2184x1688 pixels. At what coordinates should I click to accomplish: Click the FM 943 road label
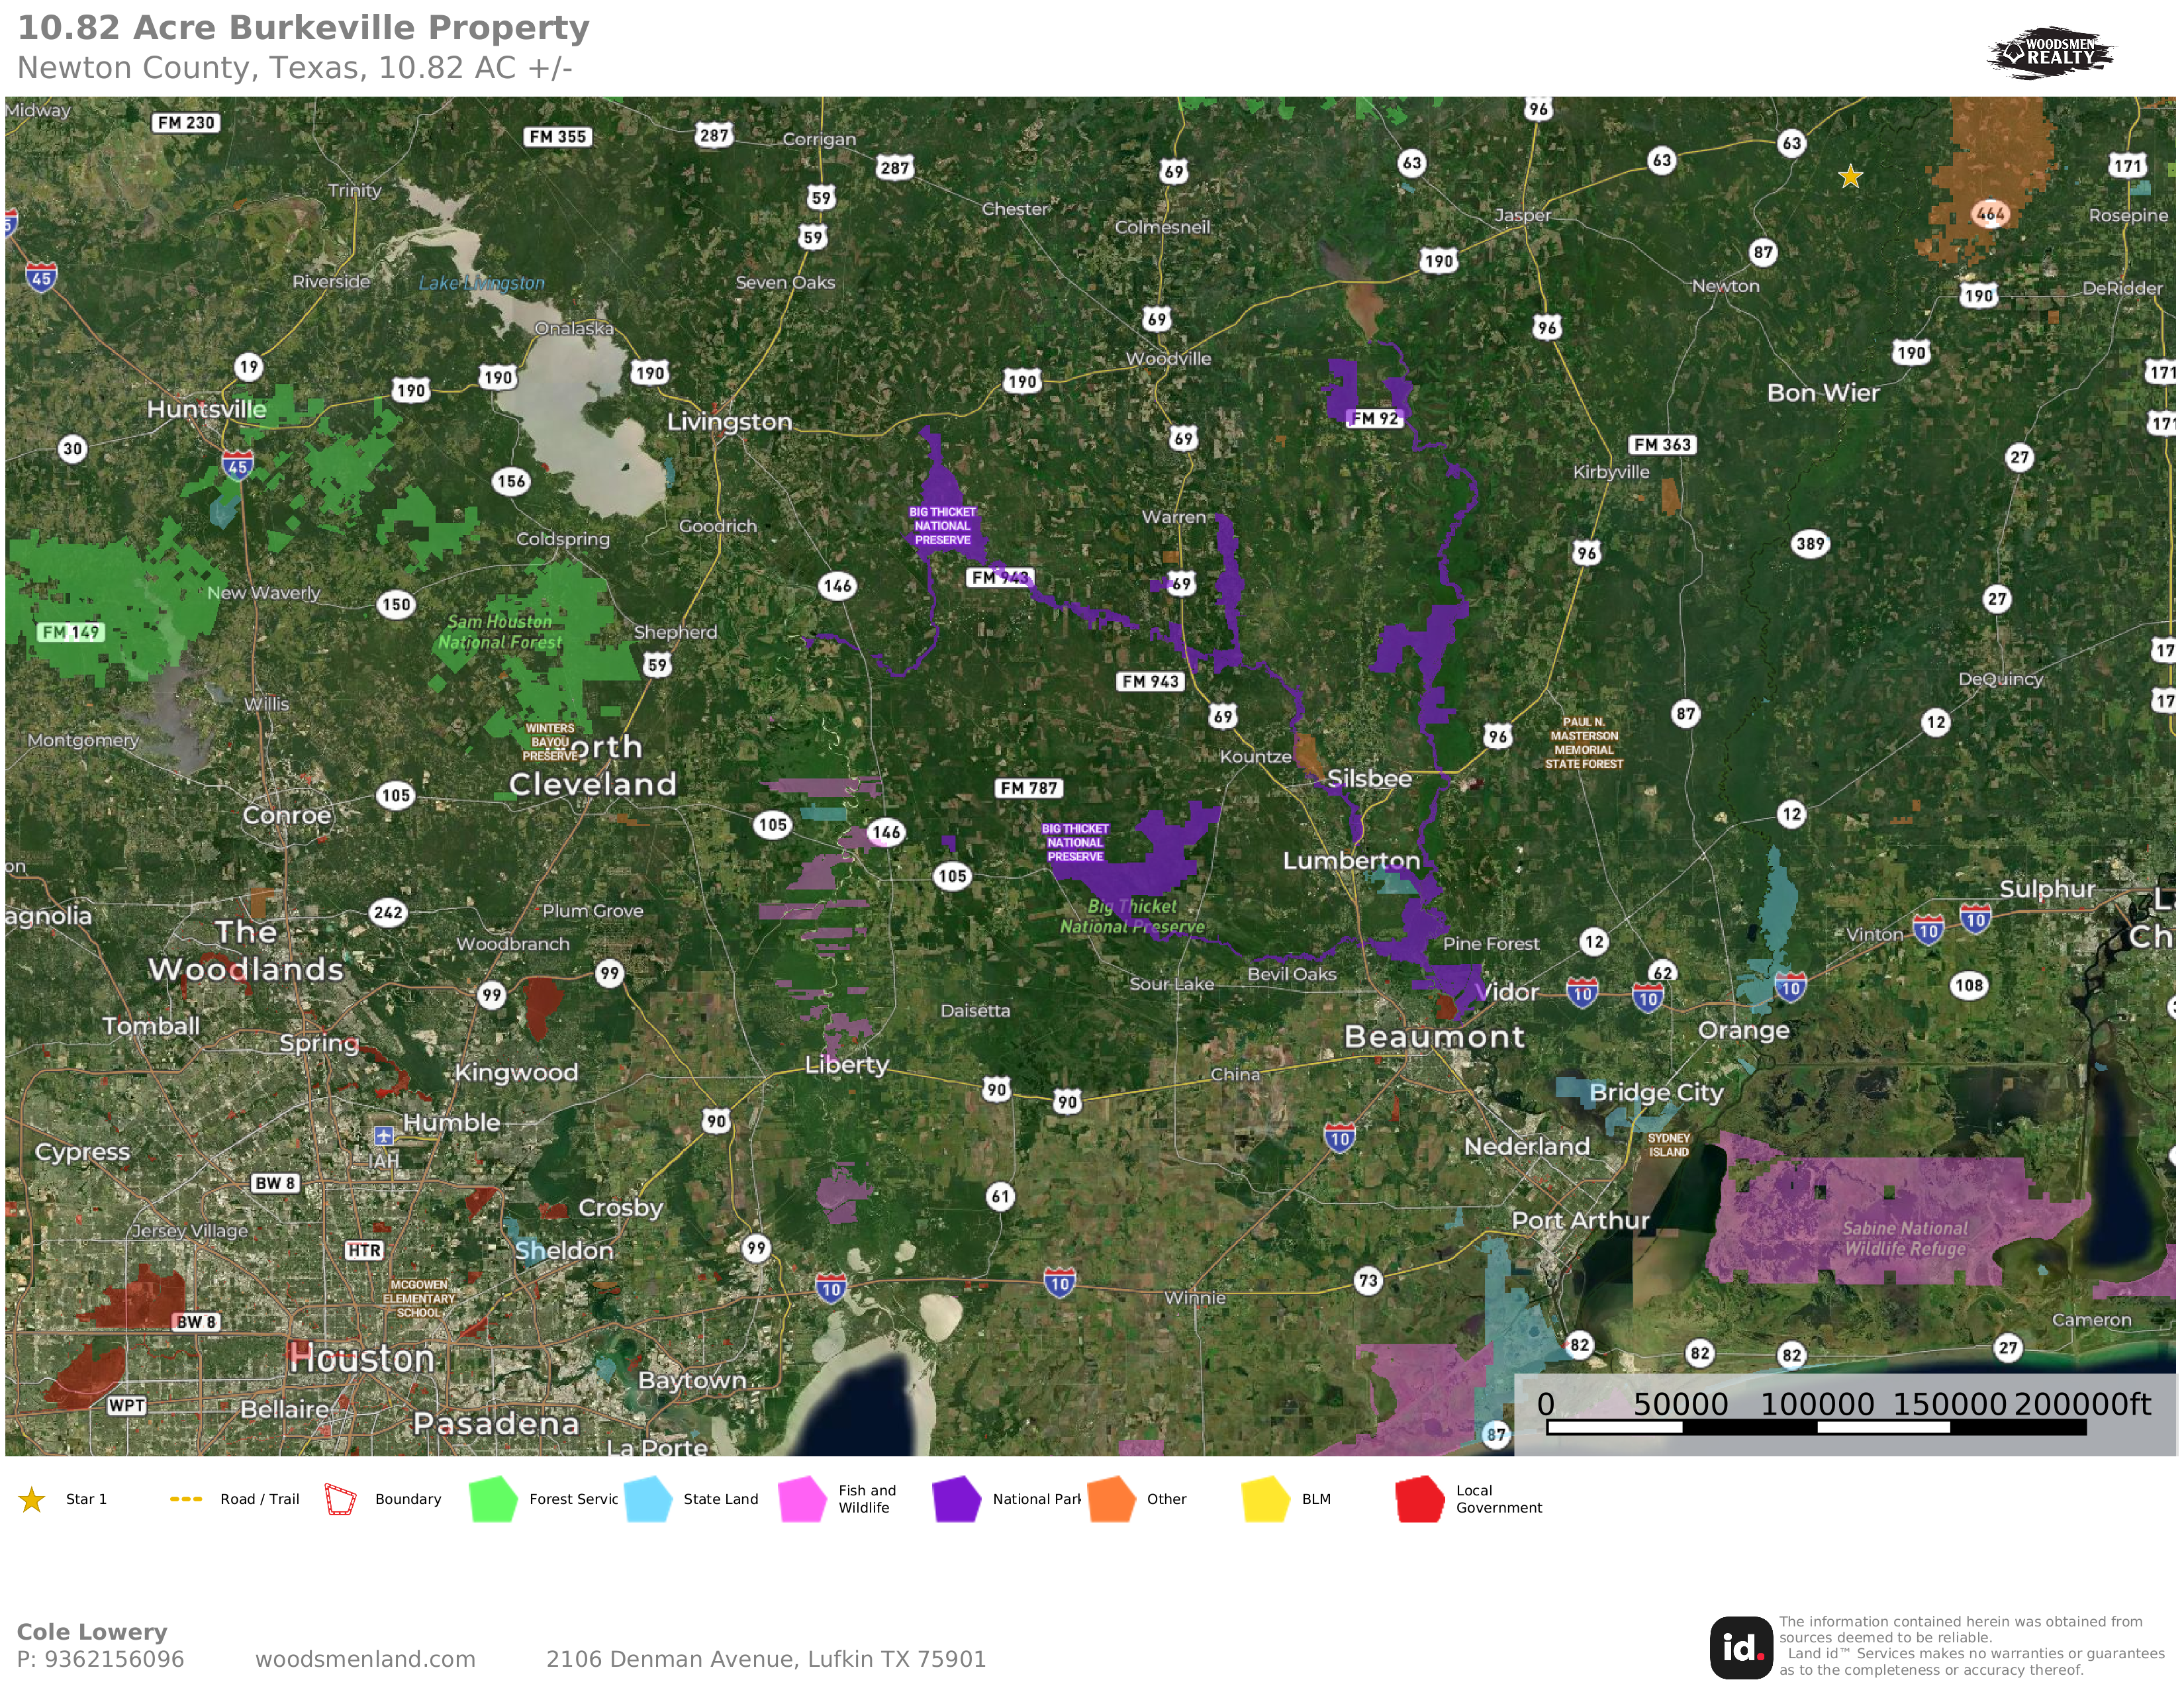(x=1150, y=682)
